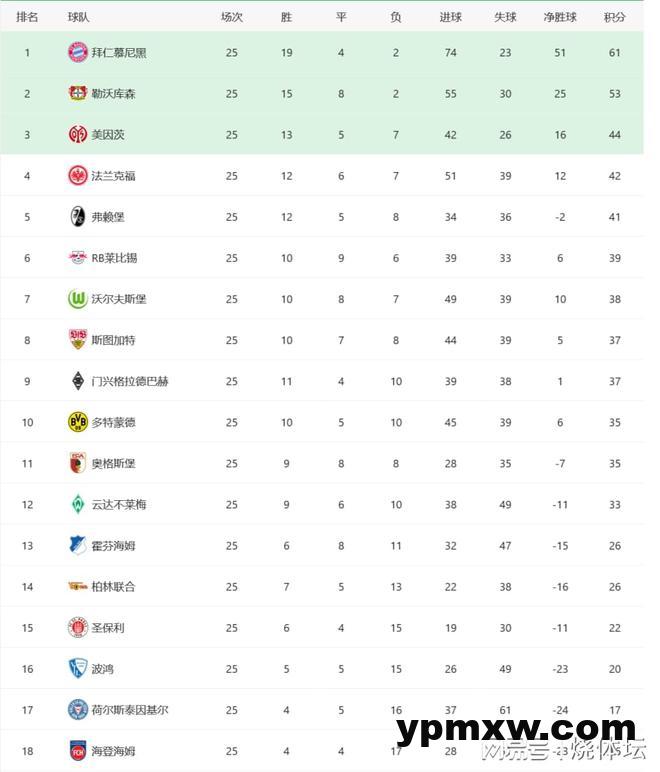Viewport: 660px width, 772px height.
Task: Click the 奥格斯堡 team name
Action: point(113,463)
